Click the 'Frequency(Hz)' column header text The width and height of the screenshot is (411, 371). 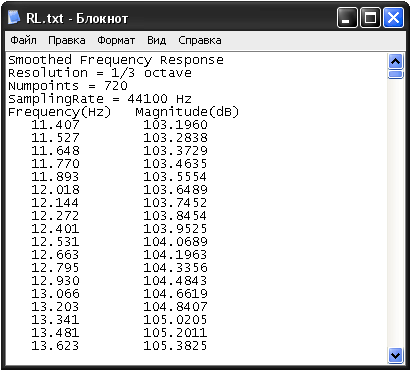click(x=59, y=112)
